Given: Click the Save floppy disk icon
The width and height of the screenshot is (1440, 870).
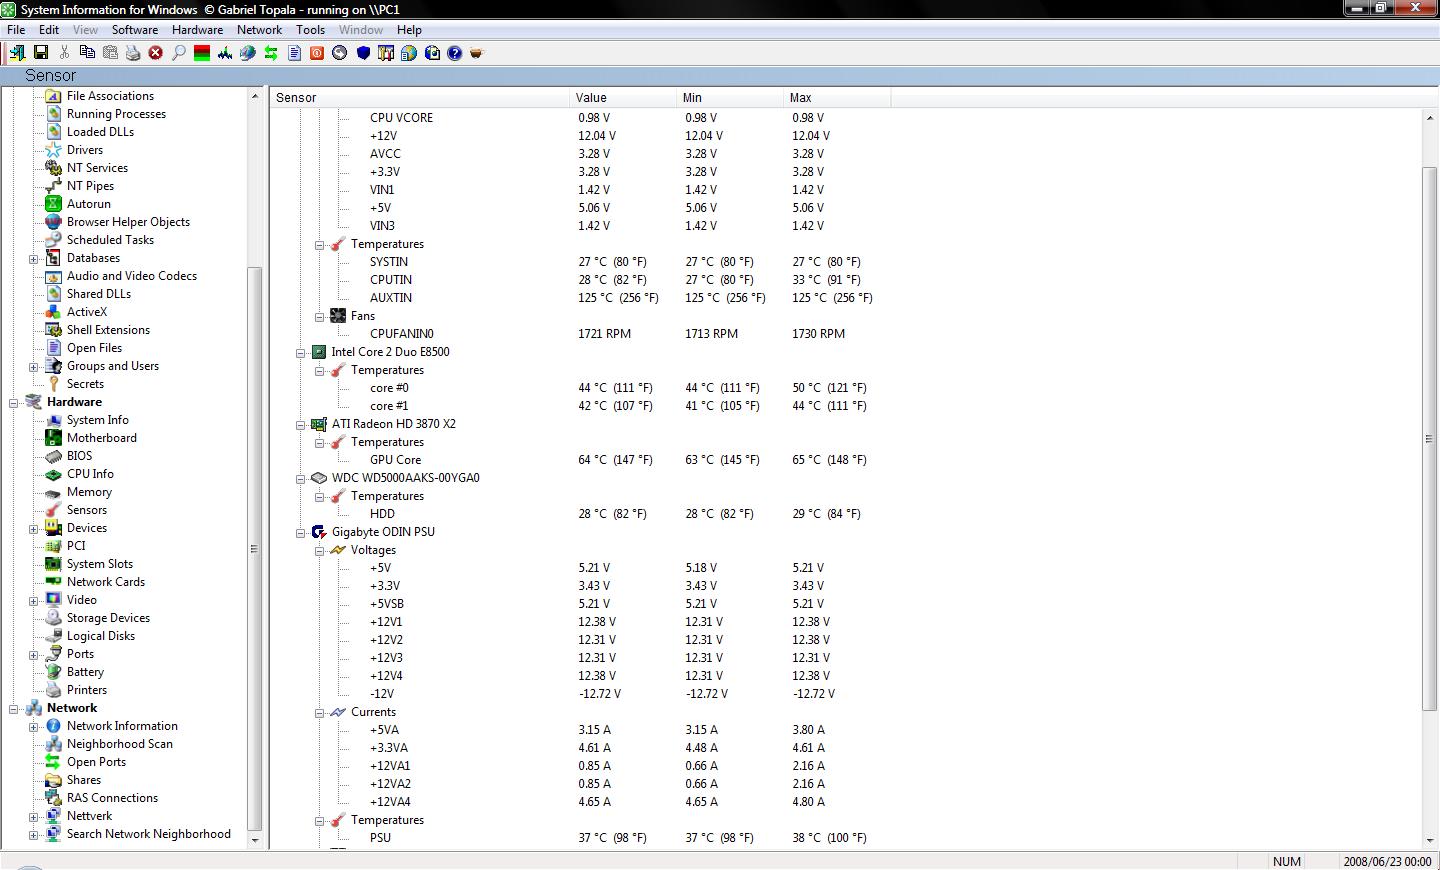Looking at the screenshot, I should (41, 53).
